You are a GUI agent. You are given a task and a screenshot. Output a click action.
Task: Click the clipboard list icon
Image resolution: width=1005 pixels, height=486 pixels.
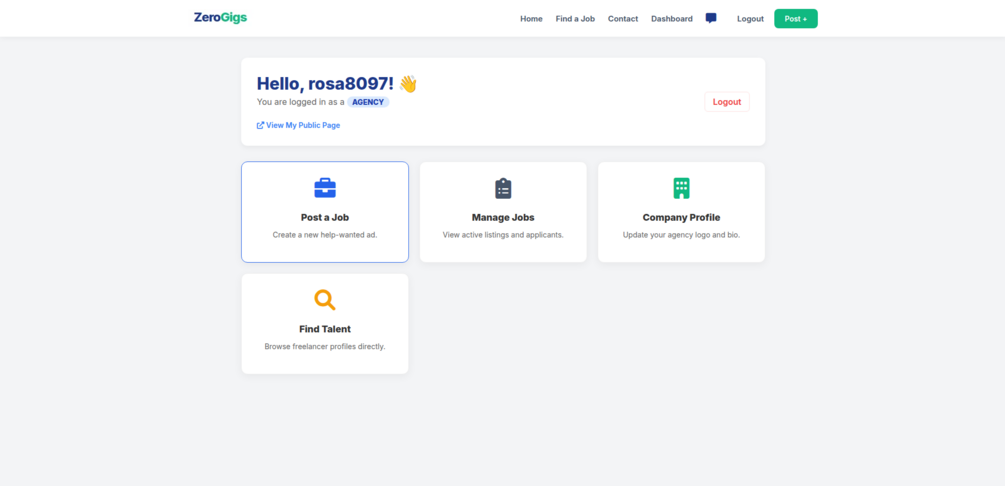pyautogui.click(x=503, y=189)
